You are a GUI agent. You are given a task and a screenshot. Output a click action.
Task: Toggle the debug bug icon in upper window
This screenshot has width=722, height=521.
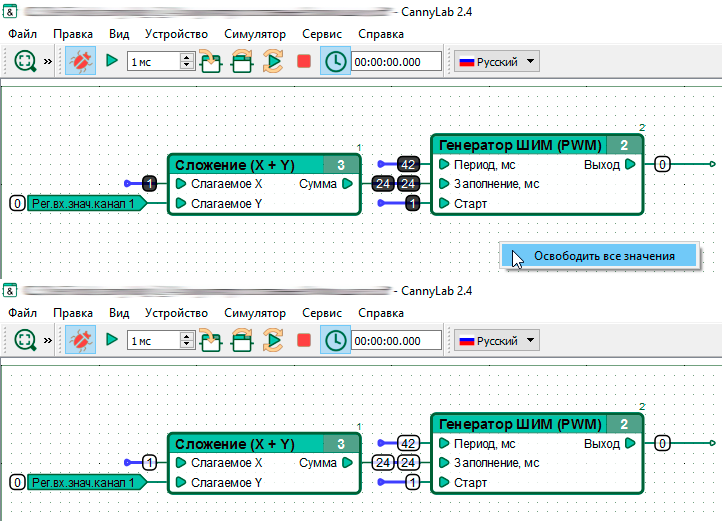tap(81, 61)
